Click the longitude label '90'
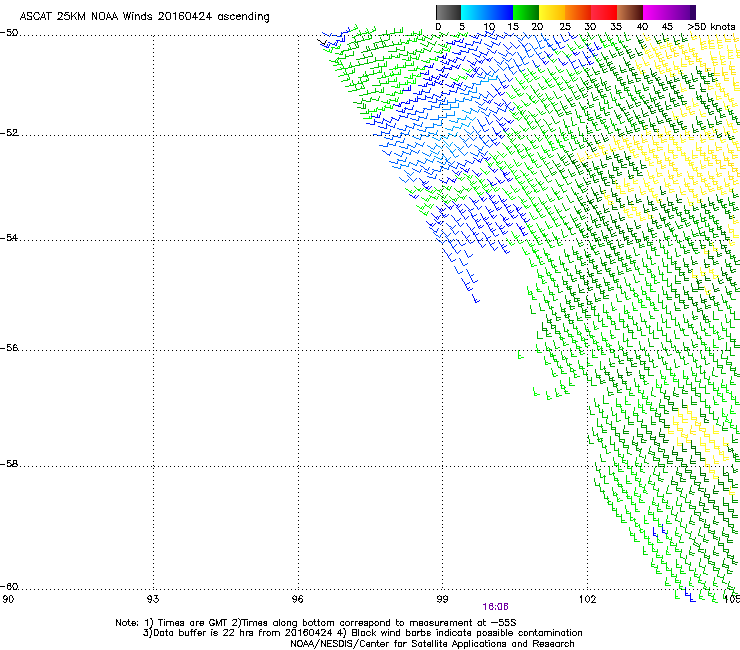740x650 pixels. 8,599
